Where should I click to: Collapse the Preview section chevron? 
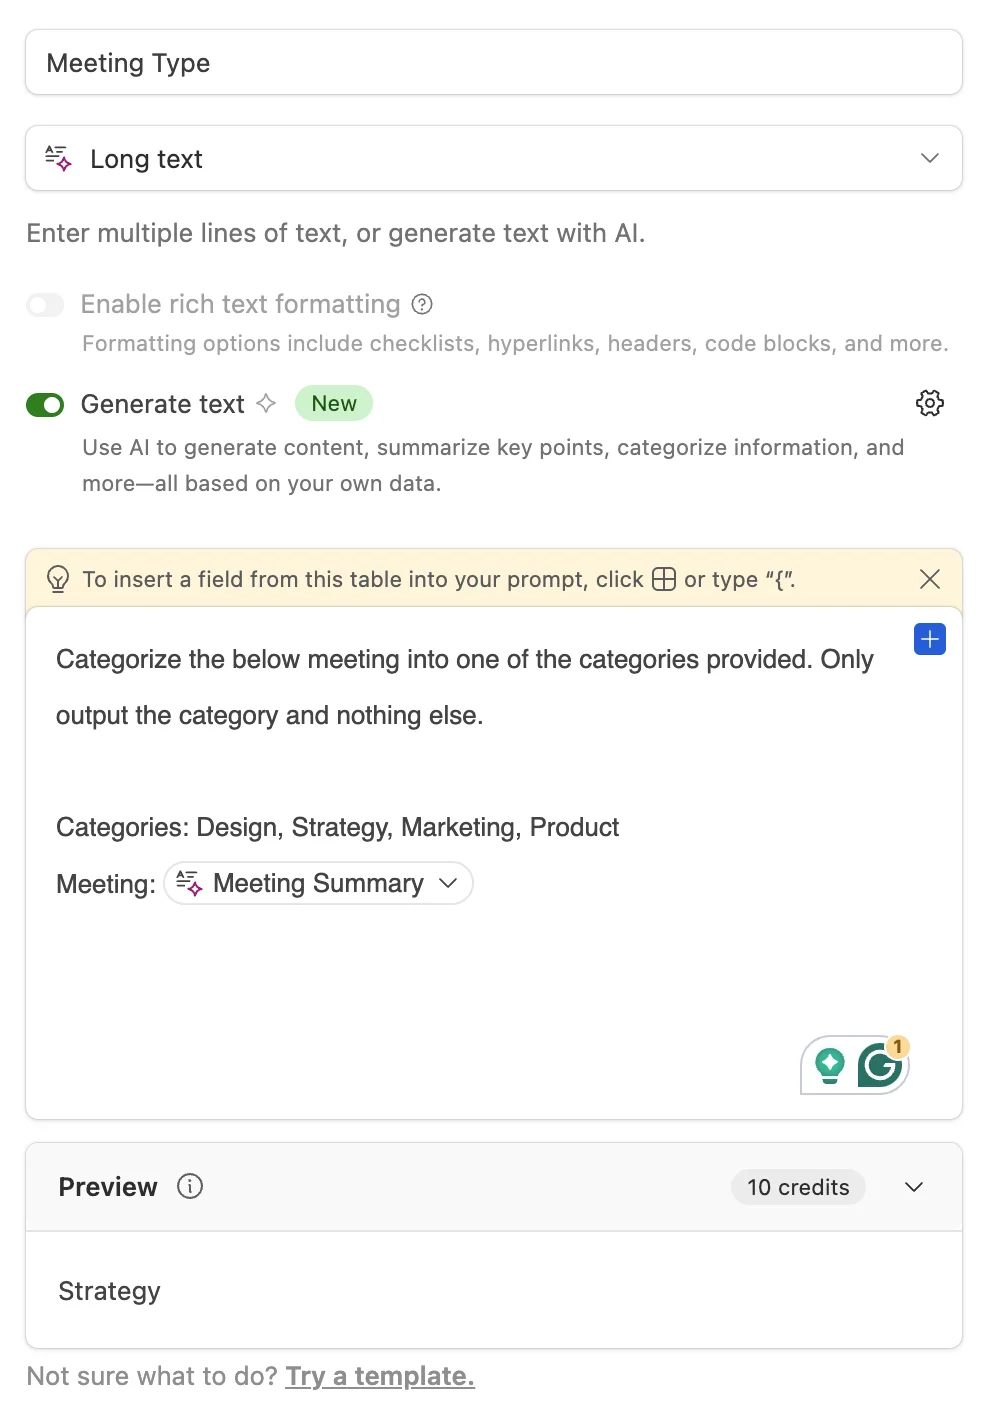[913, 1187]
